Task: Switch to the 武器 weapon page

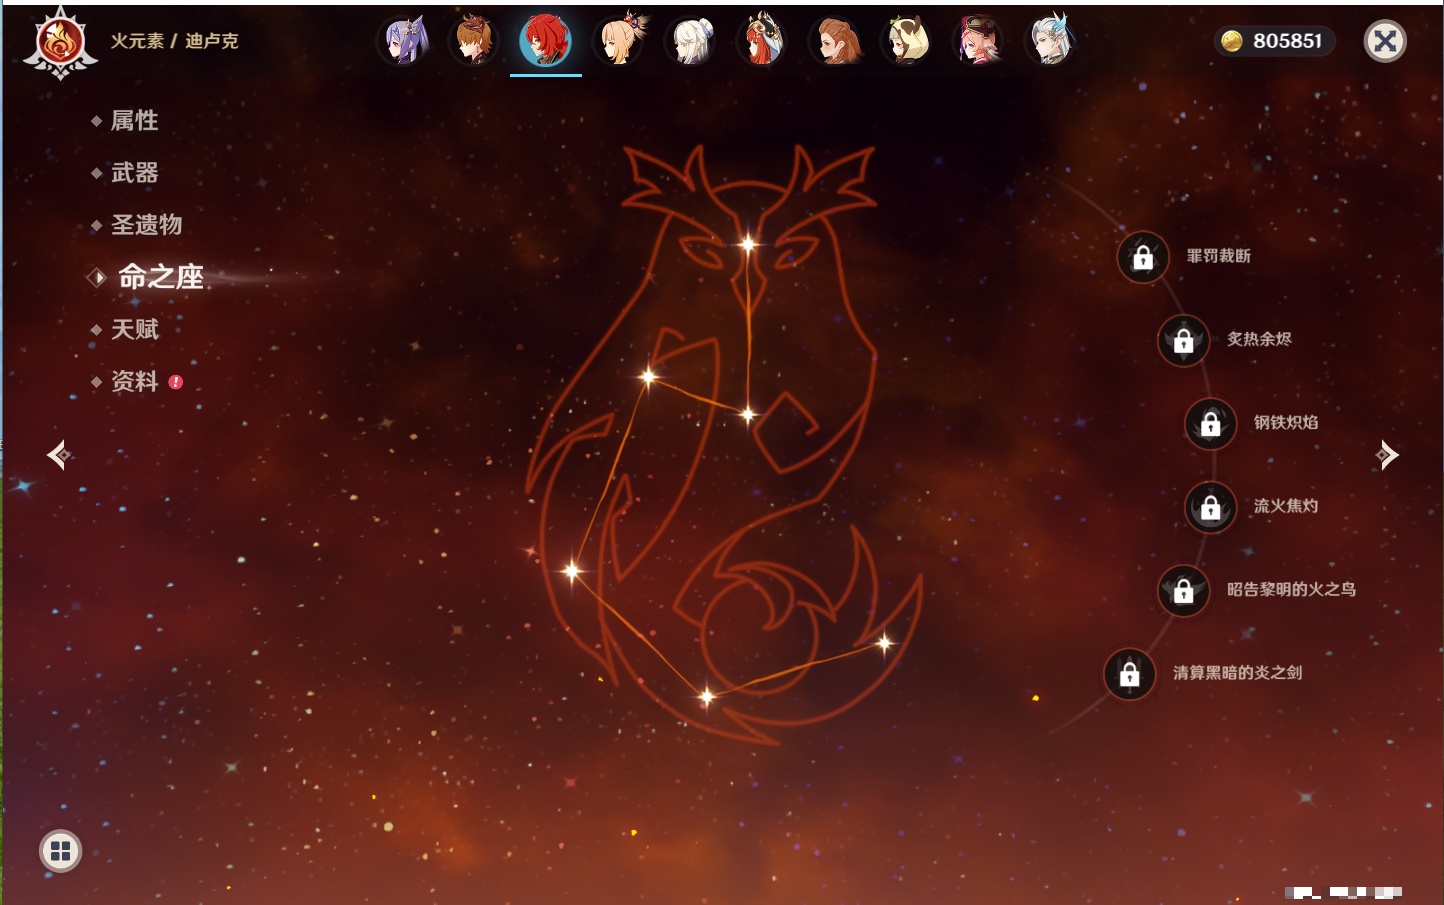Action: pos(134,173)
